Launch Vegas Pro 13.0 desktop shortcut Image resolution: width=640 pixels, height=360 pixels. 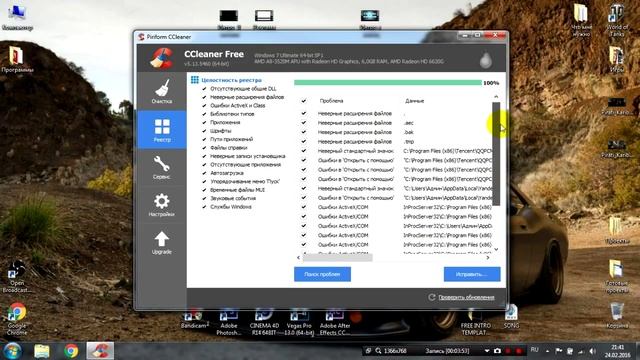pyautogui.click(x=299, y=322)
